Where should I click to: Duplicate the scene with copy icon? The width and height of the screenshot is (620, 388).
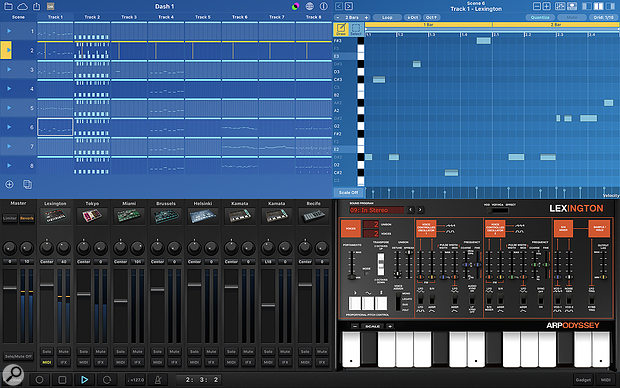27,184
